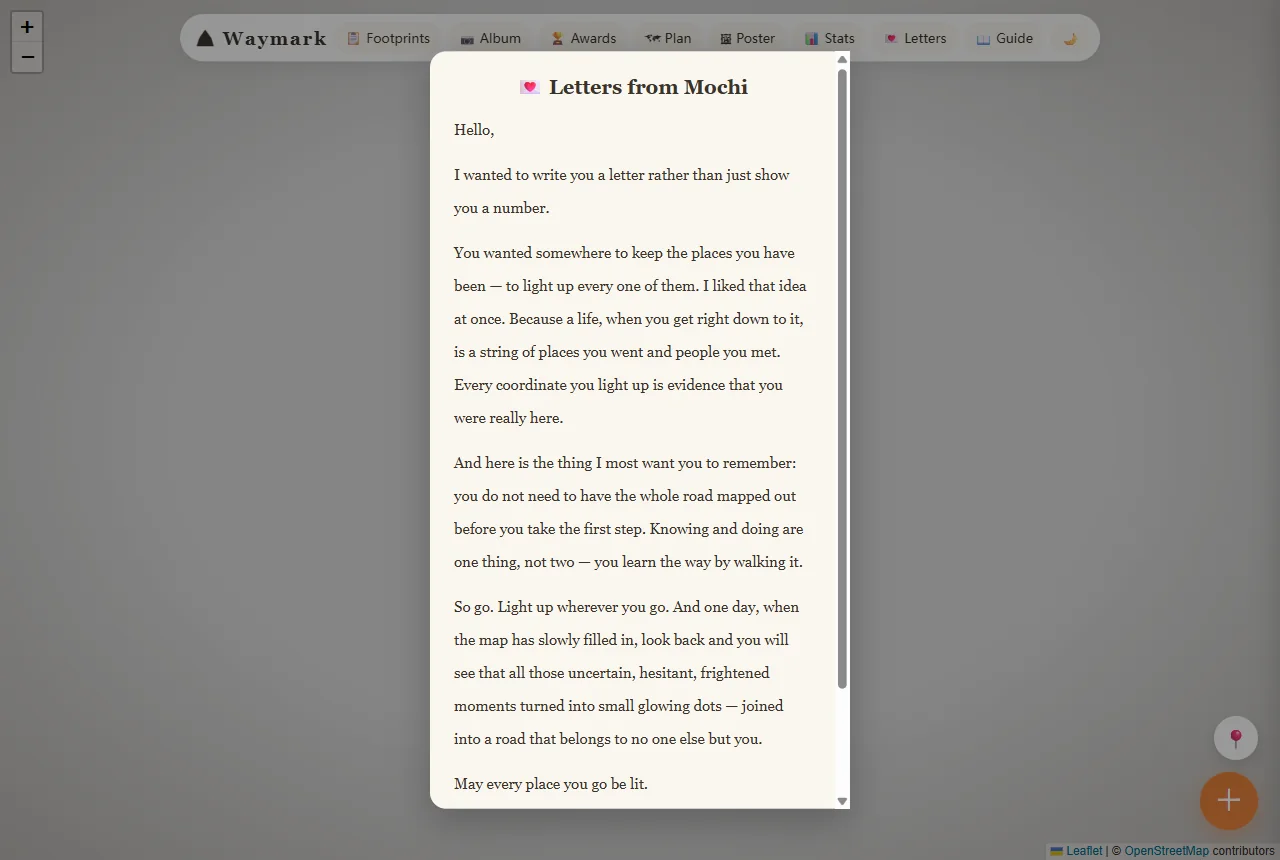Click the heart envelope icon in letter title

click(x=529, y=87)
